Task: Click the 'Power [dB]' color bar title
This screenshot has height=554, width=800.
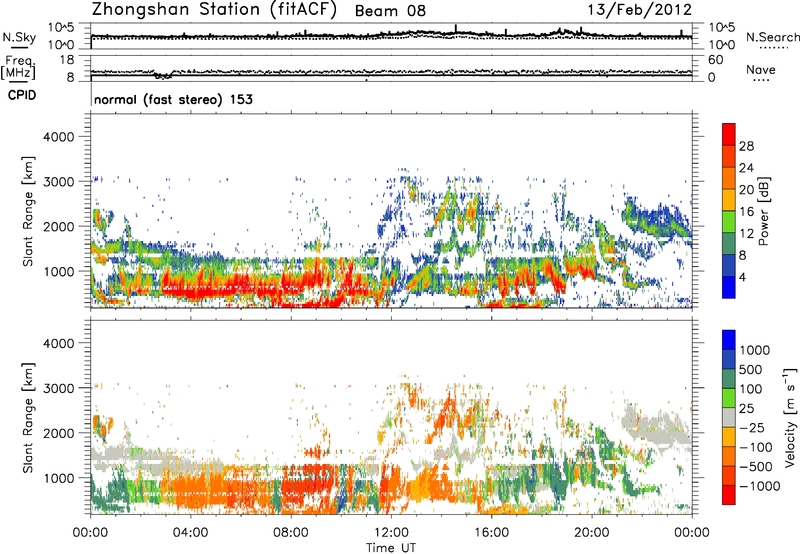Action: (763, 211)
